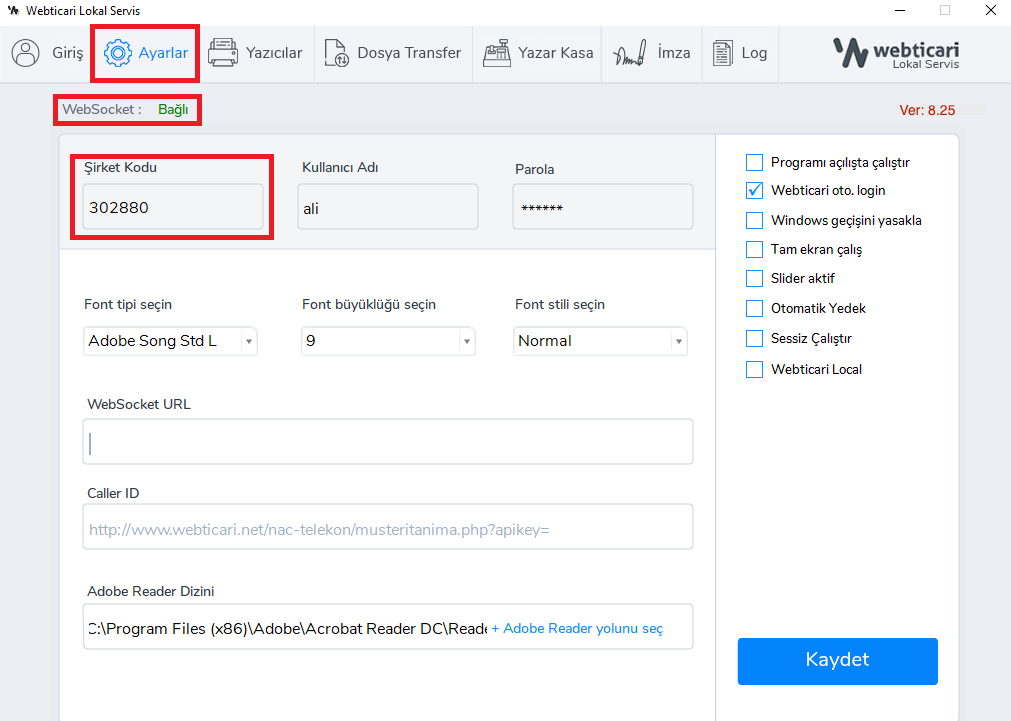Toggle the Sessiz Çalıştır checkbox
Screen dimensions: 1011x721
754,339
